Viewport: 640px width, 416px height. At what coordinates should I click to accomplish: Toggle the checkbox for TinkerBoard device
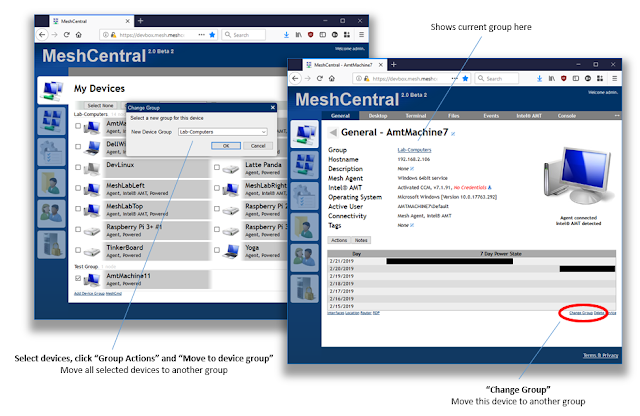coord(78,250)
